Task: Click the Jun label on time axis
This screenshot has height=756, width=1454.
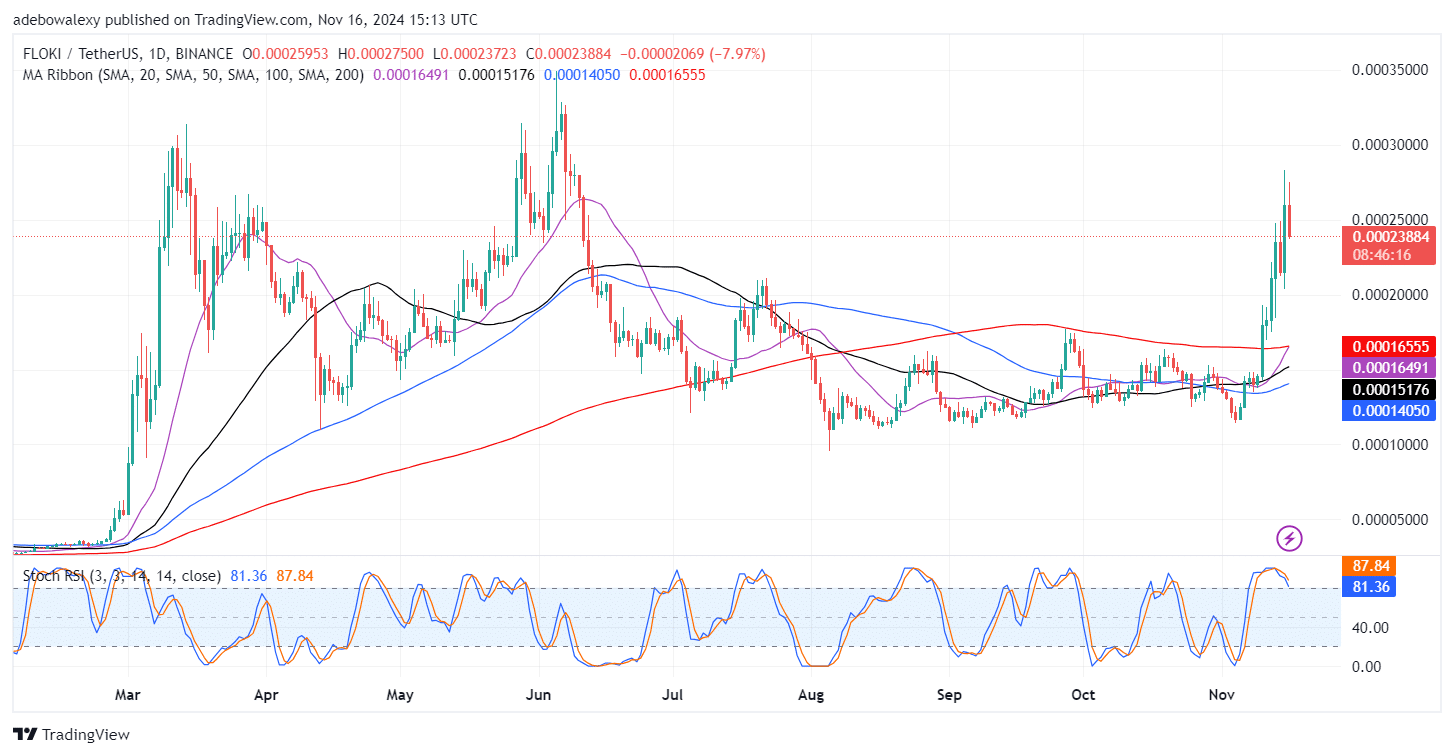Action: coord(539,693)
